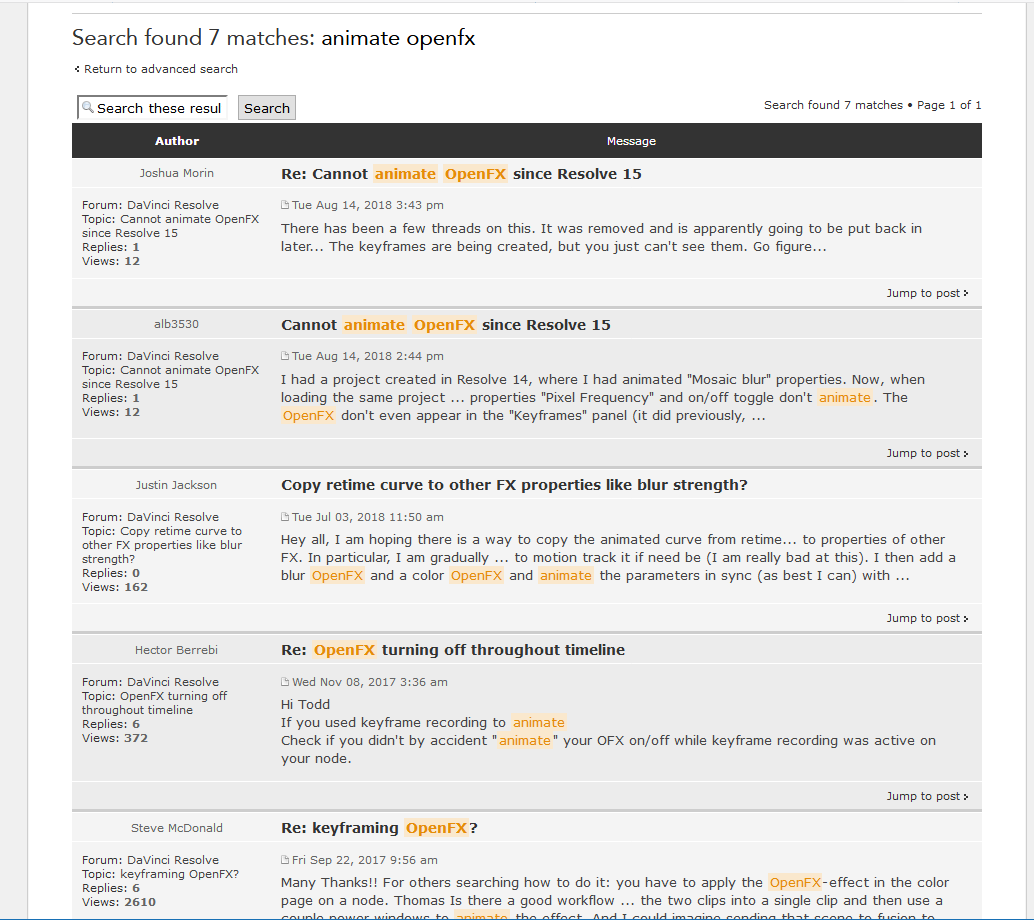This screenshot has width=1034, height=920.
Task: Click post icon beside Sep 22, 2017 date
Action: (x=285, y=860)
